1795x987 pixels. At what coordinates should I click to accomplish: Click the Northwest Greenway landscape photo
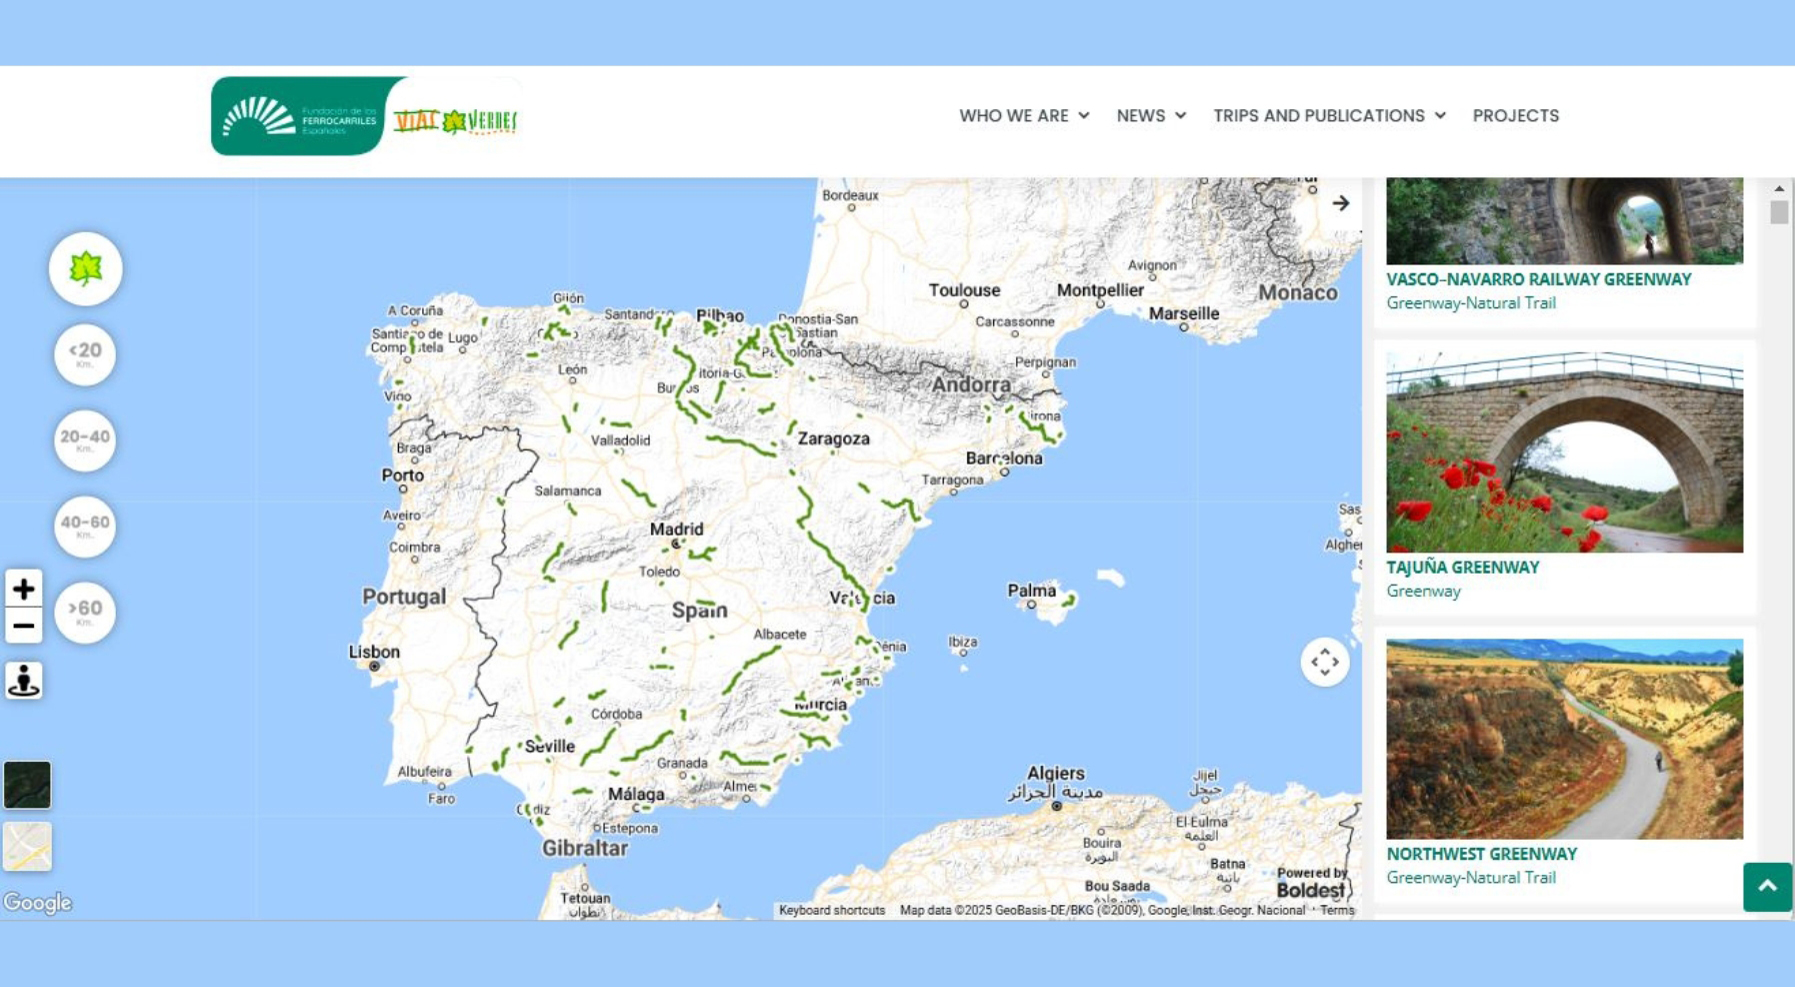coord(1564,739)
